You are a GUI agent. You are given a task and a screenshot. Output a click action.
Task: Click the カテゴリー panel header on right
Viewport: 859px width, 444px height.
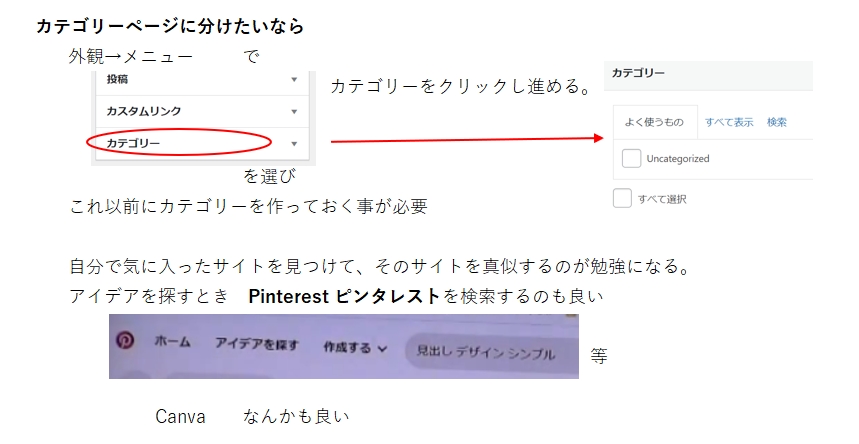638,73
